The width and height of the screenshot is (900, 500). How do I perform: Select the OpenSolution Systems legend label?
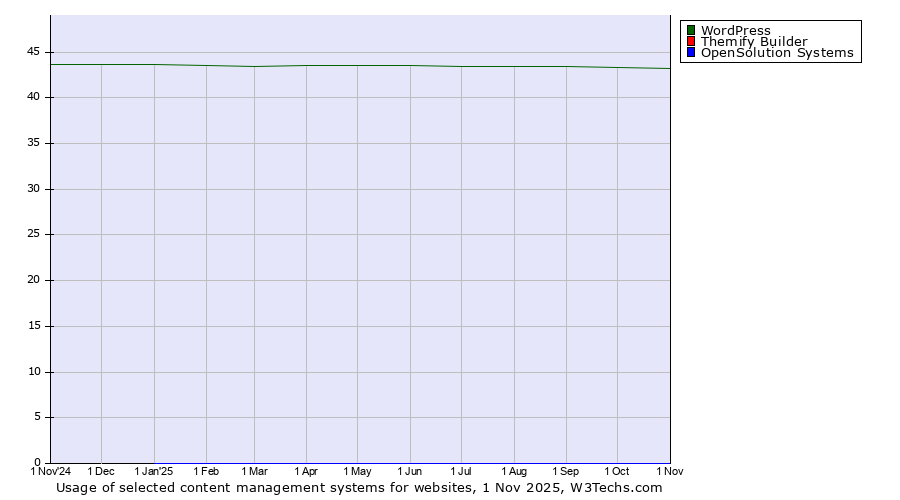777,53
